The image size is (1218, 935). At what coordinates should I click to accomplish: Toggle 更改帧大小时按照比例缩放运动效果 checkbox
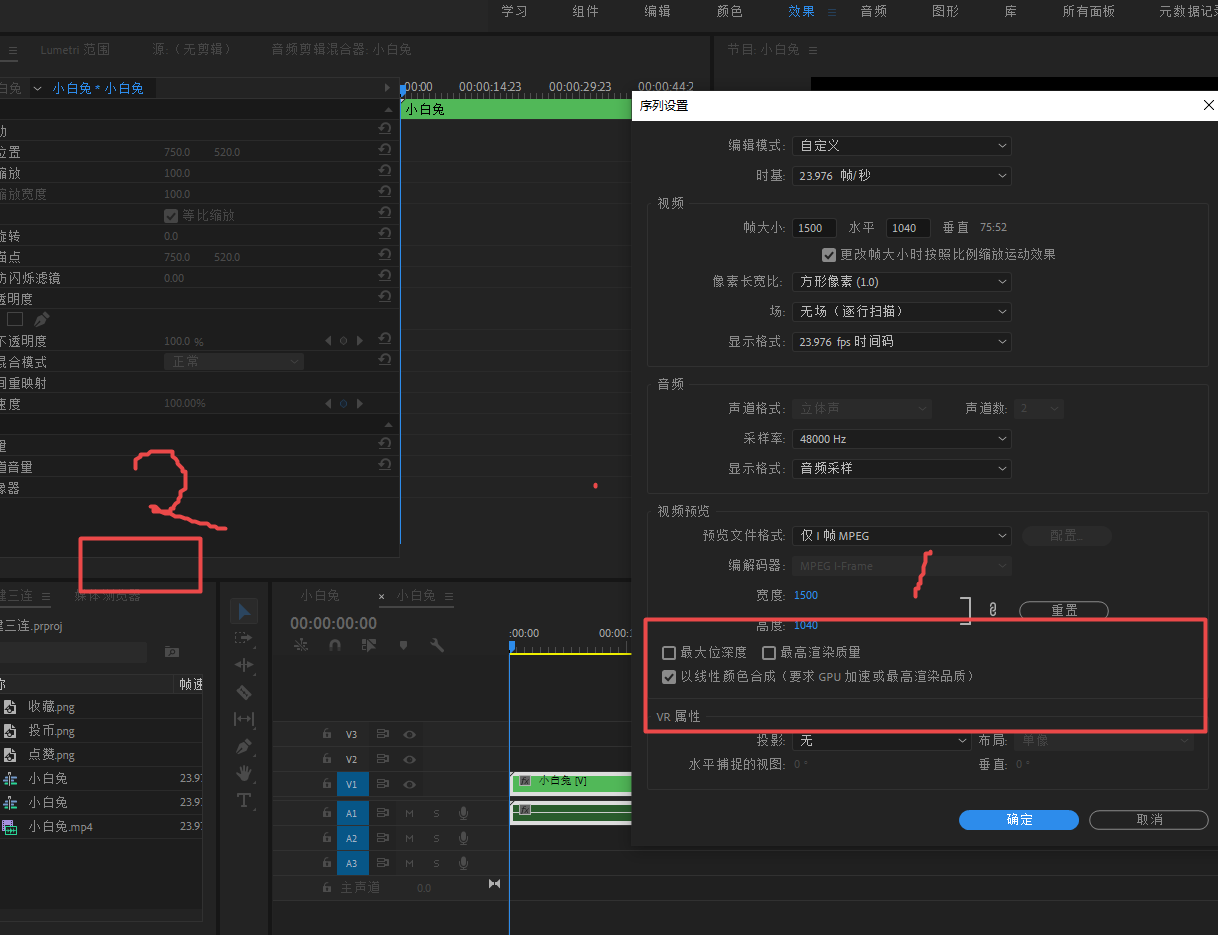click(x=829, y=255)
